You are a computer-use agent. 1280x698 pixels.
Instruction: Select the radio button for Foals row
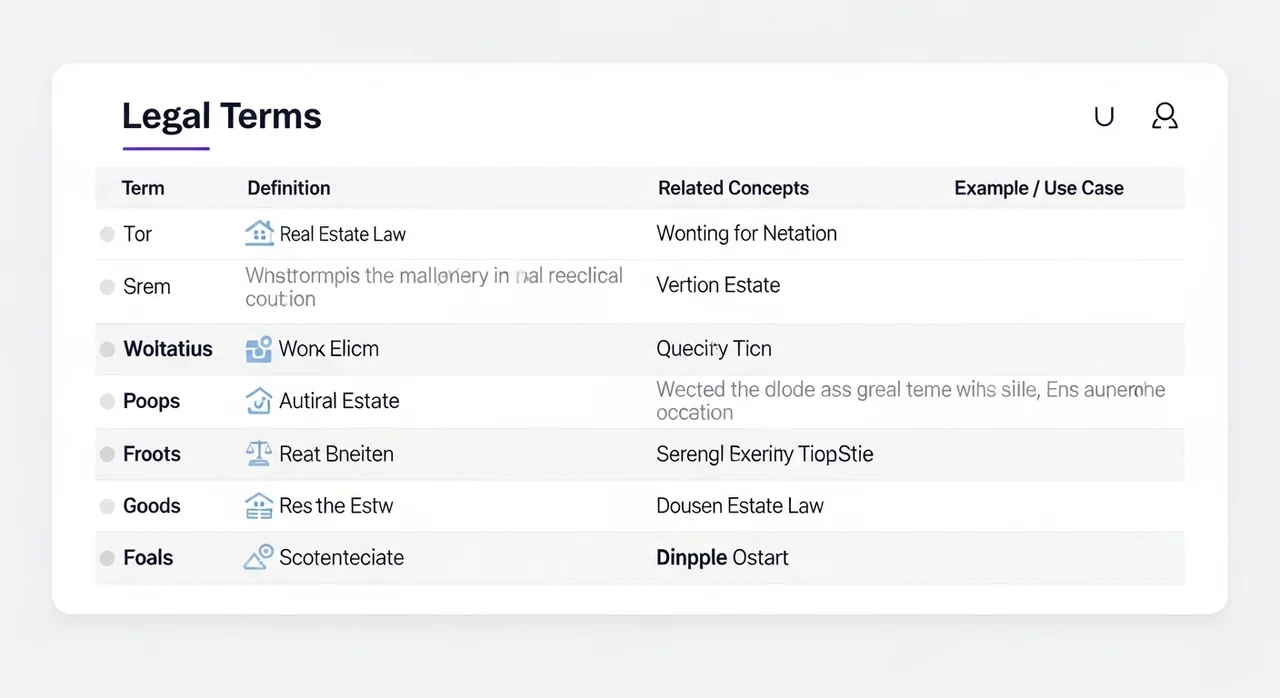(x=107, y=558)
